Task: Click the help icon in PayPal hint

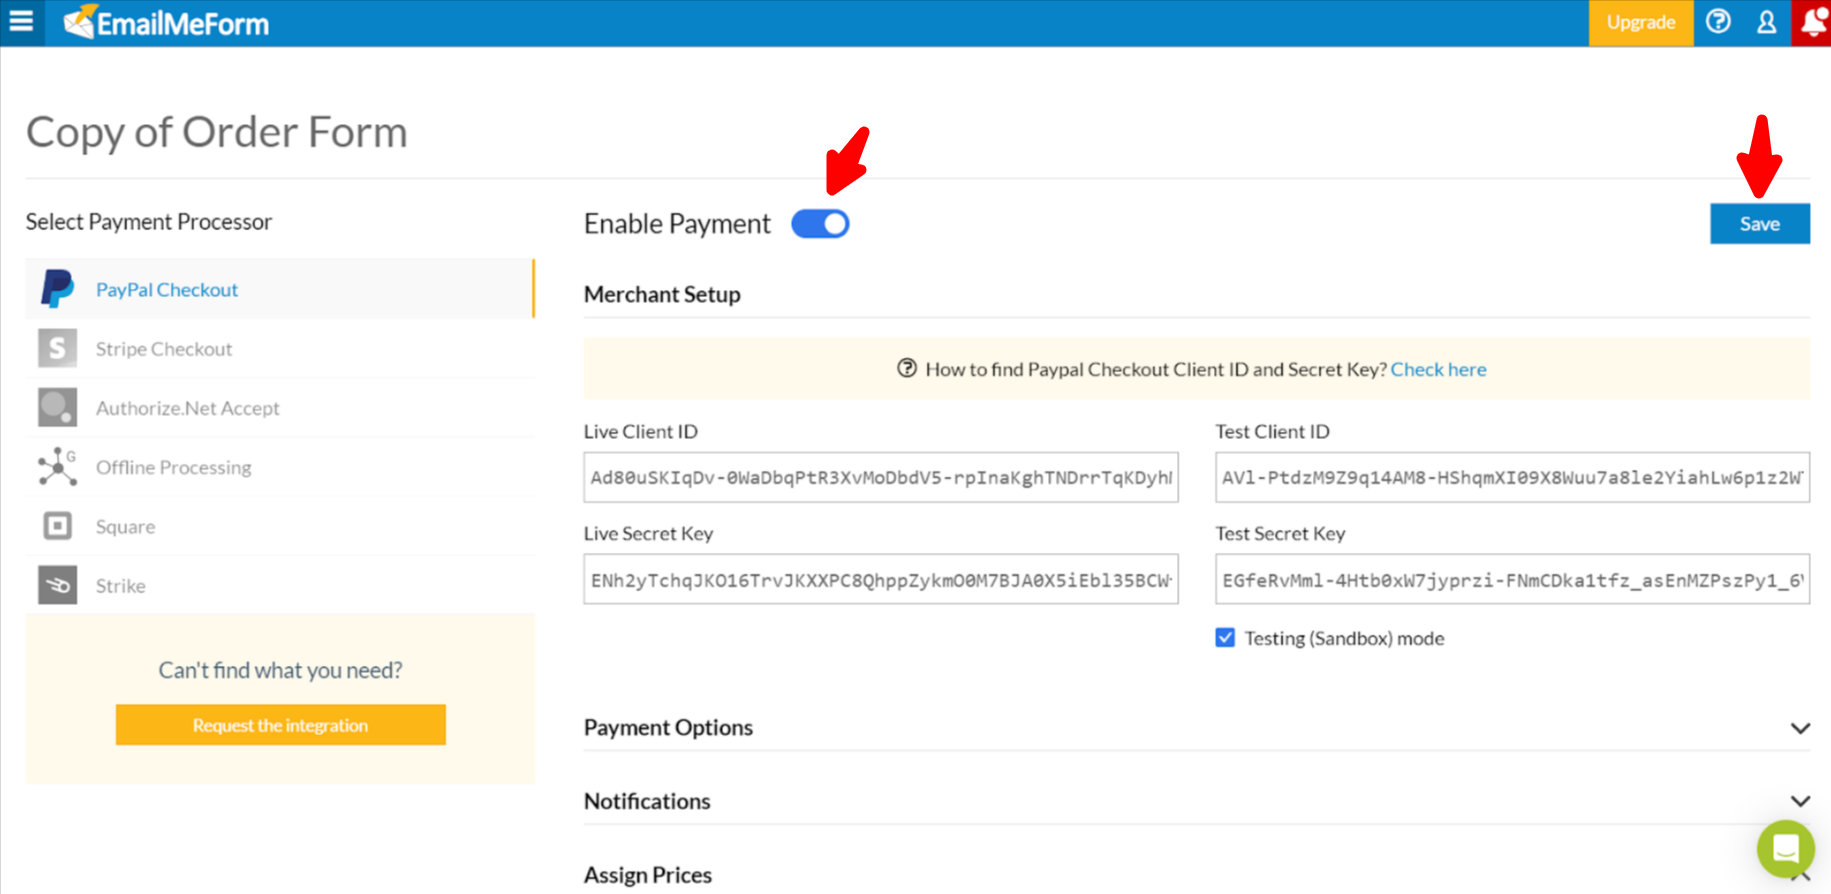Action: pos(907,368)
